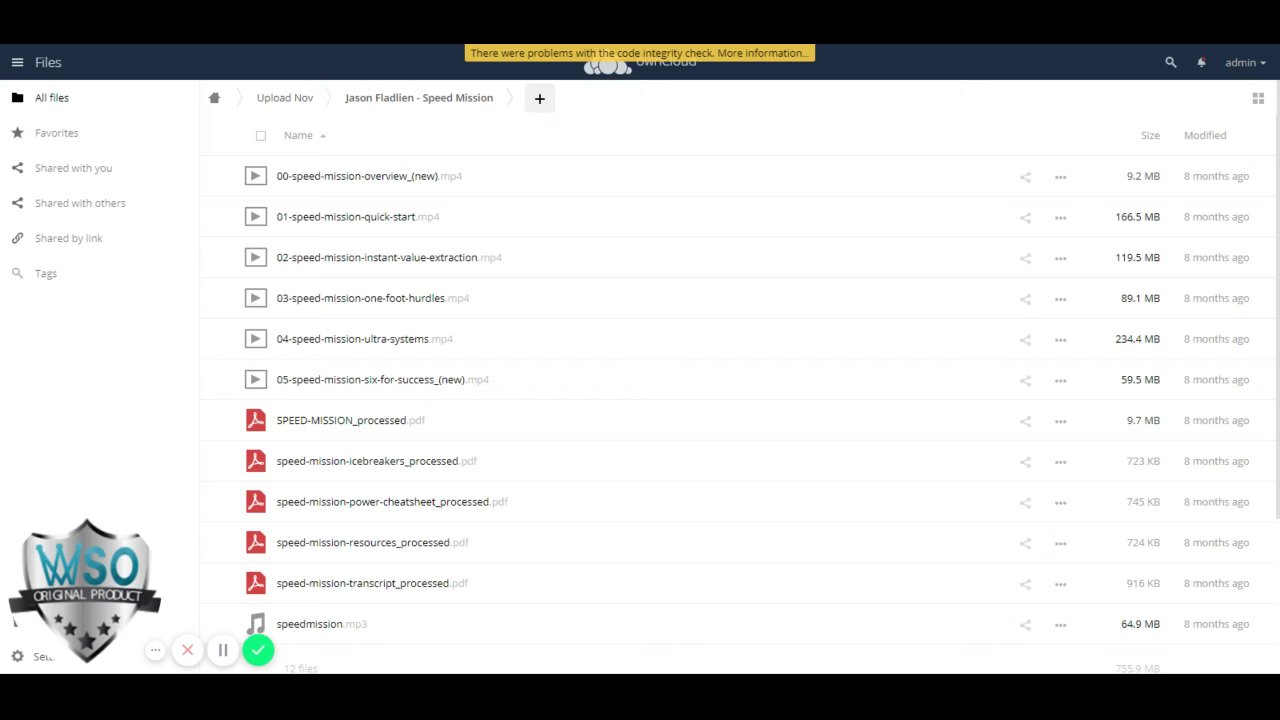Image resolution: width=1280 pixels, height=720 pixels.
Task: Tick the select-all checkbox
Action: [x=261, y=136]
